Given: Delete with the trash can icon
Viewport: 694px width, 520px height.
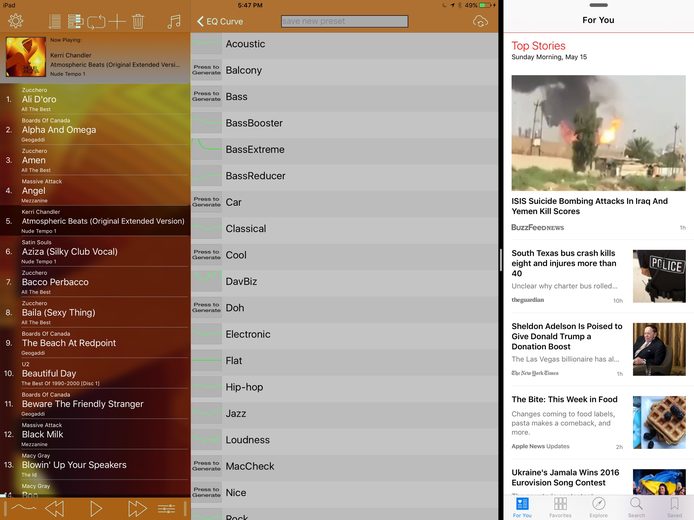Looking at the screenshot, I should click(x=138, y=21).
